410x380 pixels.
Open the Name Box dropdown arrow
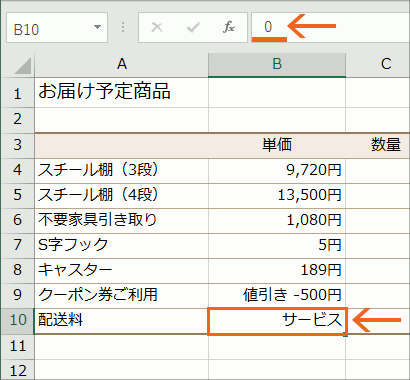point(97,27)
